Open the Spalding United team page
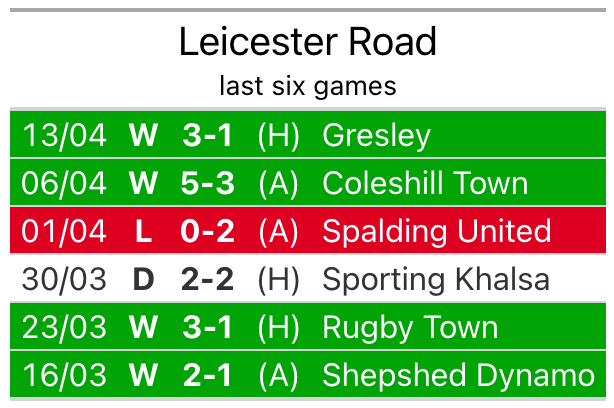The height and width of the screenshot is (408, 614). (x=436, y=231)
